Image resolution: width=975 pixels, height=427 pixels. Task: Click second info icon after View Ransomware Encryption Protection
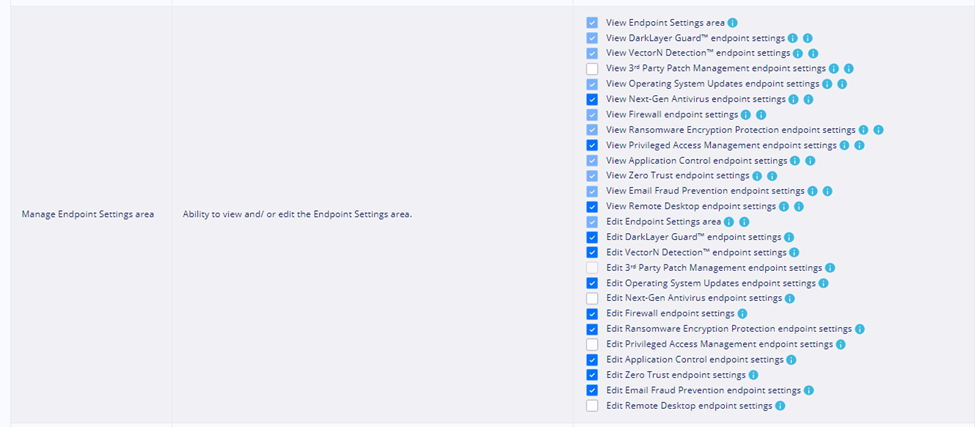(x=879, y=130)
